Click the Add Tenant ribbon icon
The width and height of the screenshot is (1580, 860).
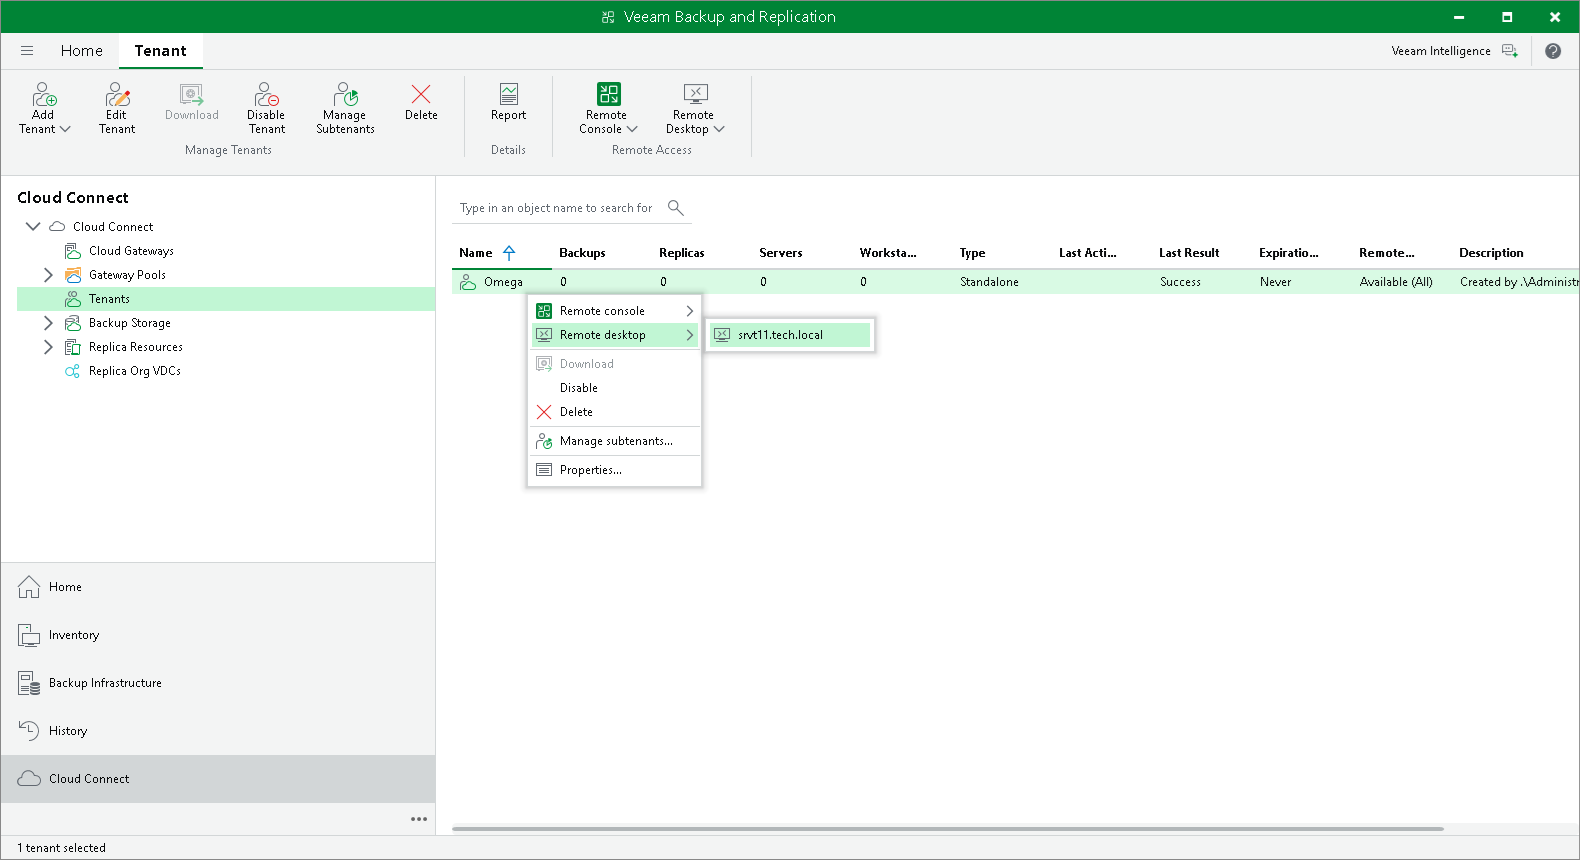click(x=44, y=94)
